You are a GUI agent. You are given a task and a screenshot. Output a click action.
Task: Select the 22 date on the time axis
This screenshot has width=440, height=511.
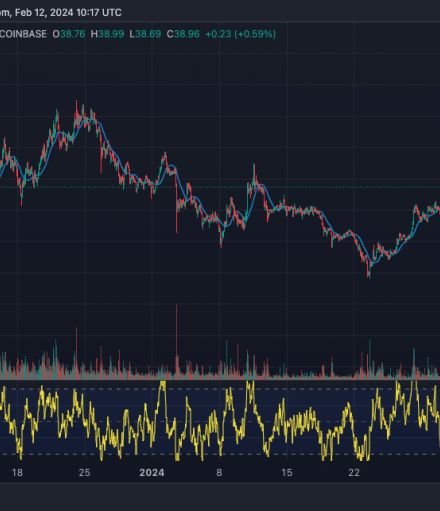[354, 472]
